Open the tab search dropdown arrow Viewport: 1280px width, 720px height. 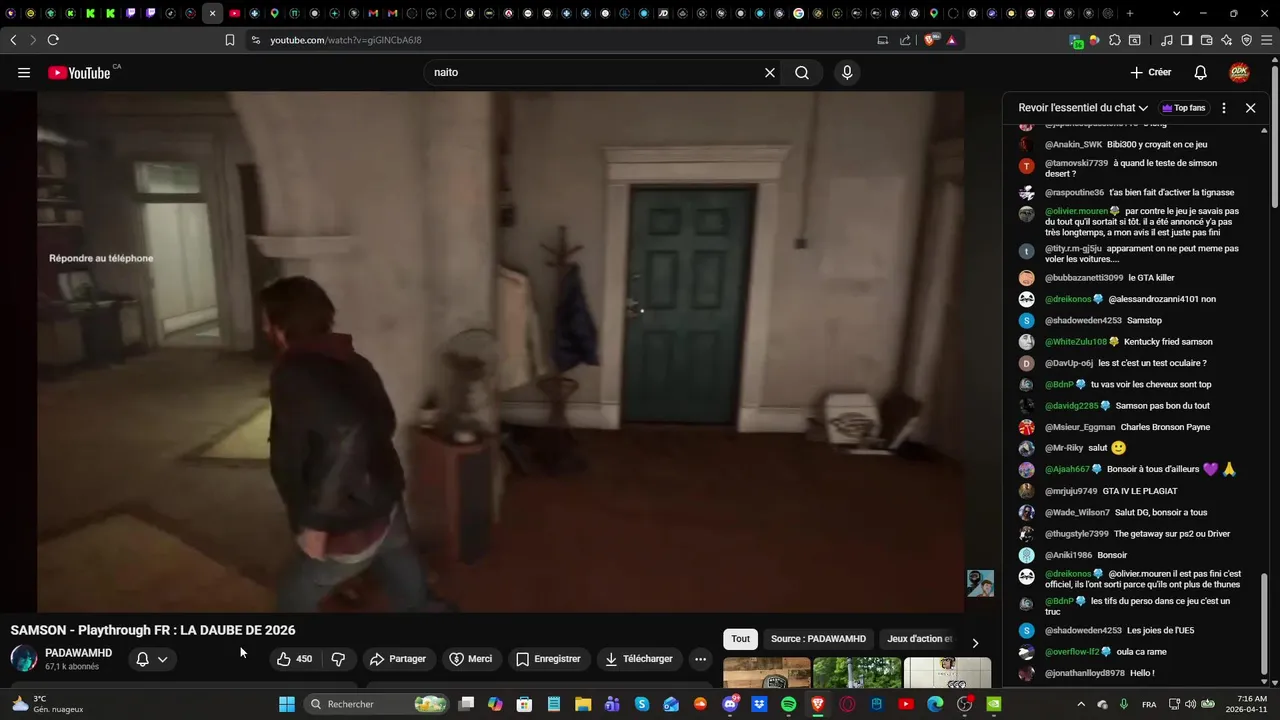pyautogui.click(x=1176, y=14)
